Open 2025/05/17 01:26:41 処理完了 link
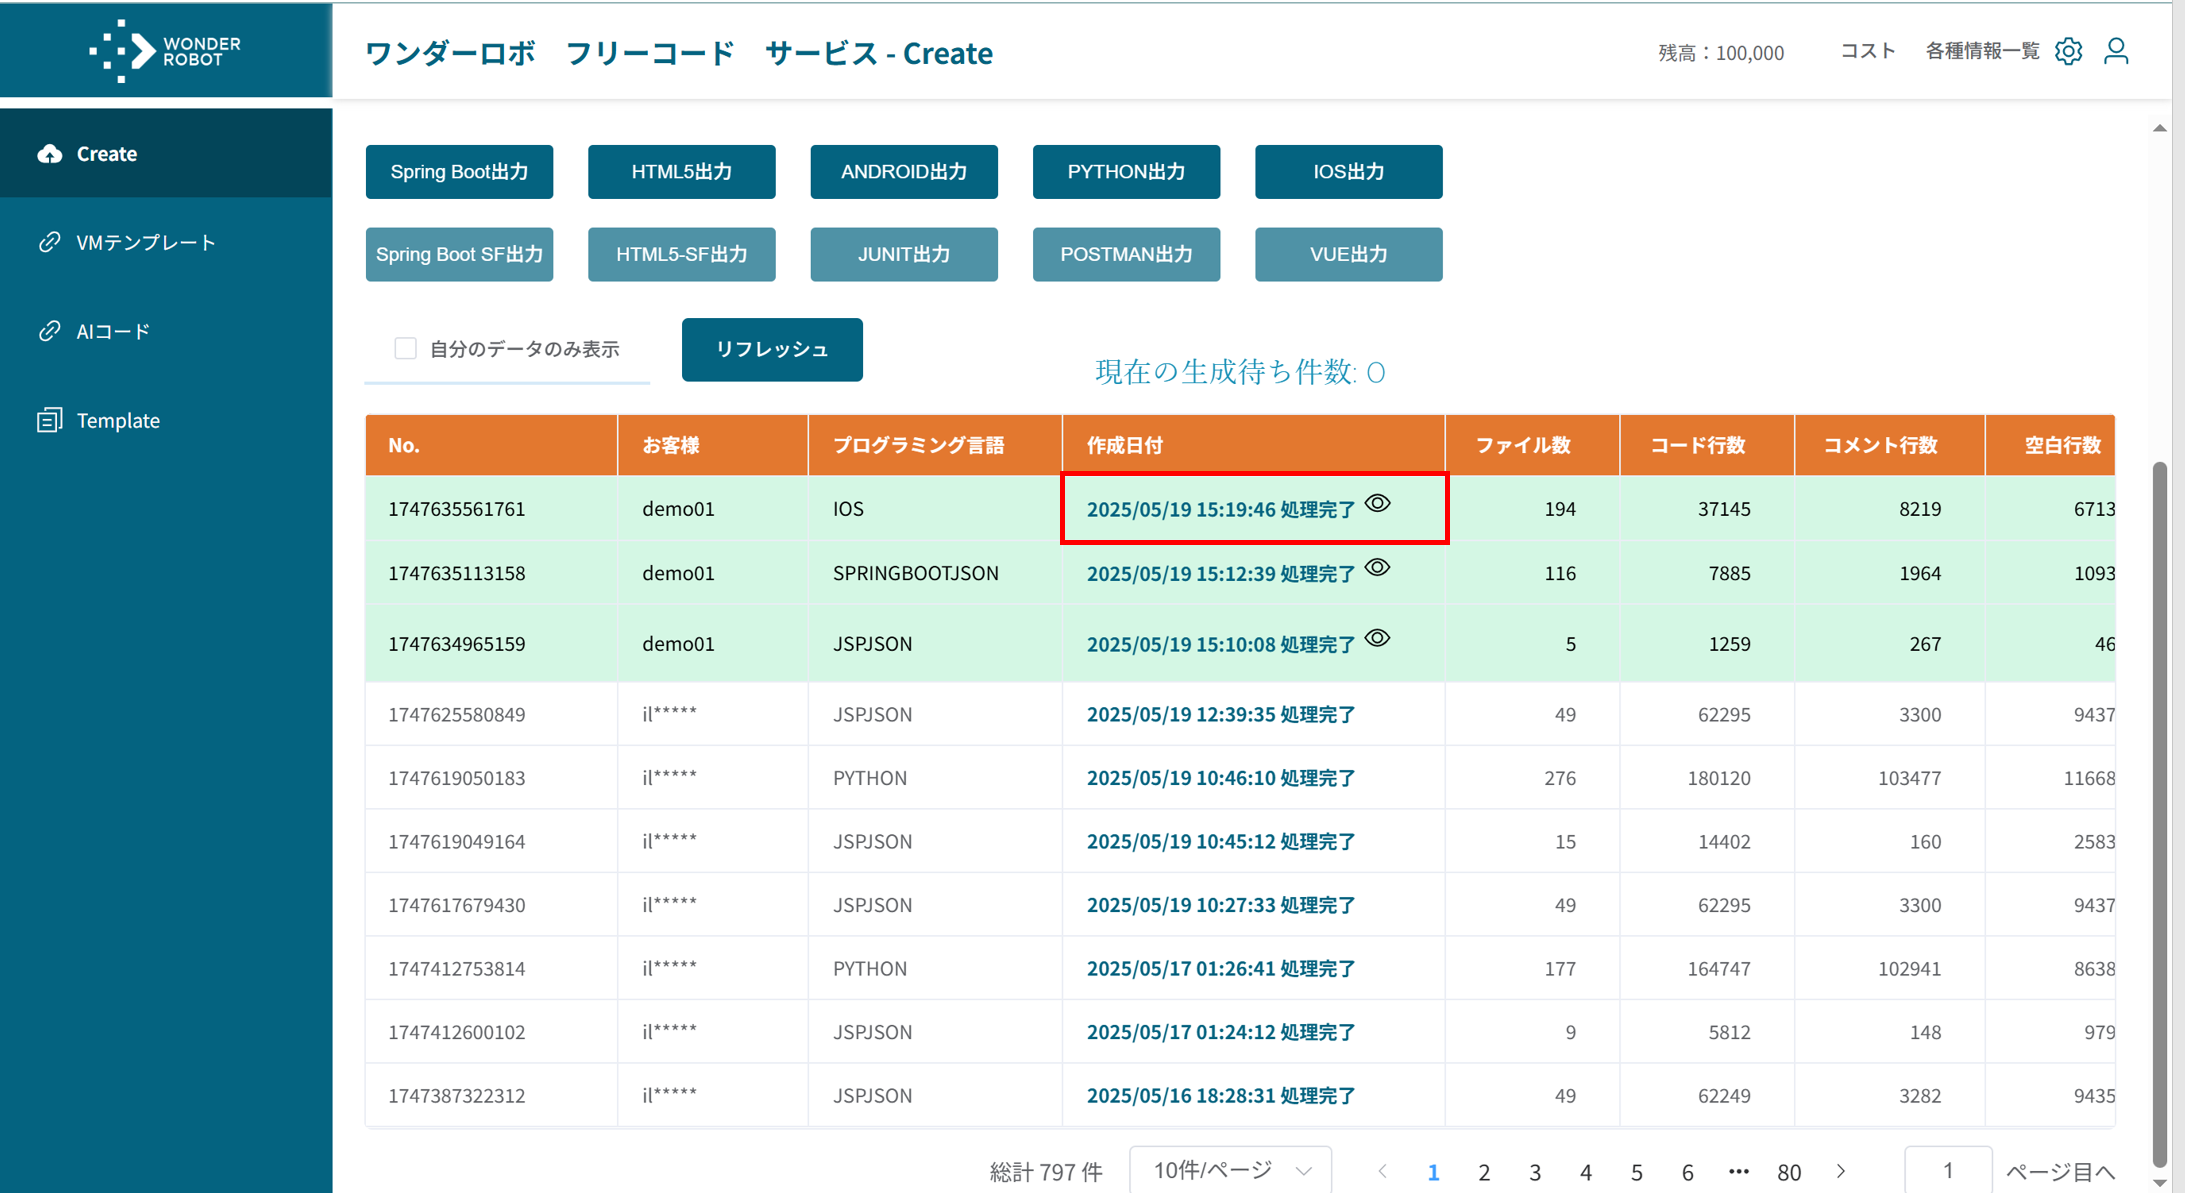 pyautogui.click(x=1221, y=968)
